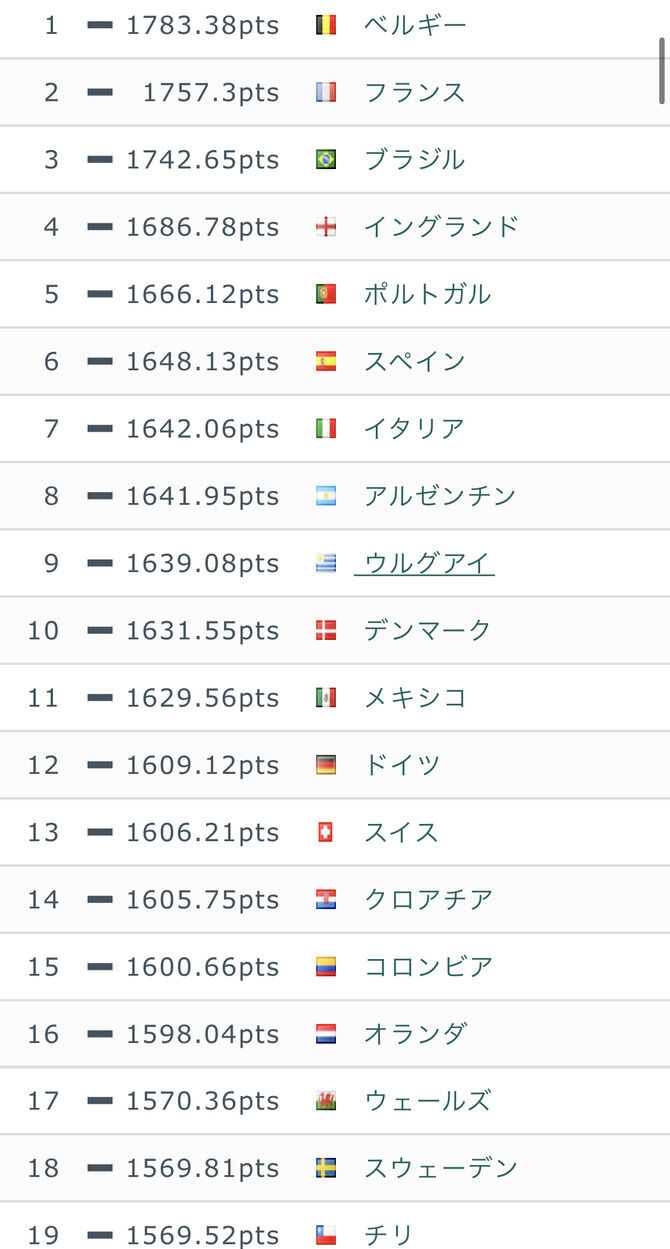Image resolution: width=670 pixels, height=1249 pixels.
Task: Click the rank number 10 for デンマーク
Action: pos(42,630)
